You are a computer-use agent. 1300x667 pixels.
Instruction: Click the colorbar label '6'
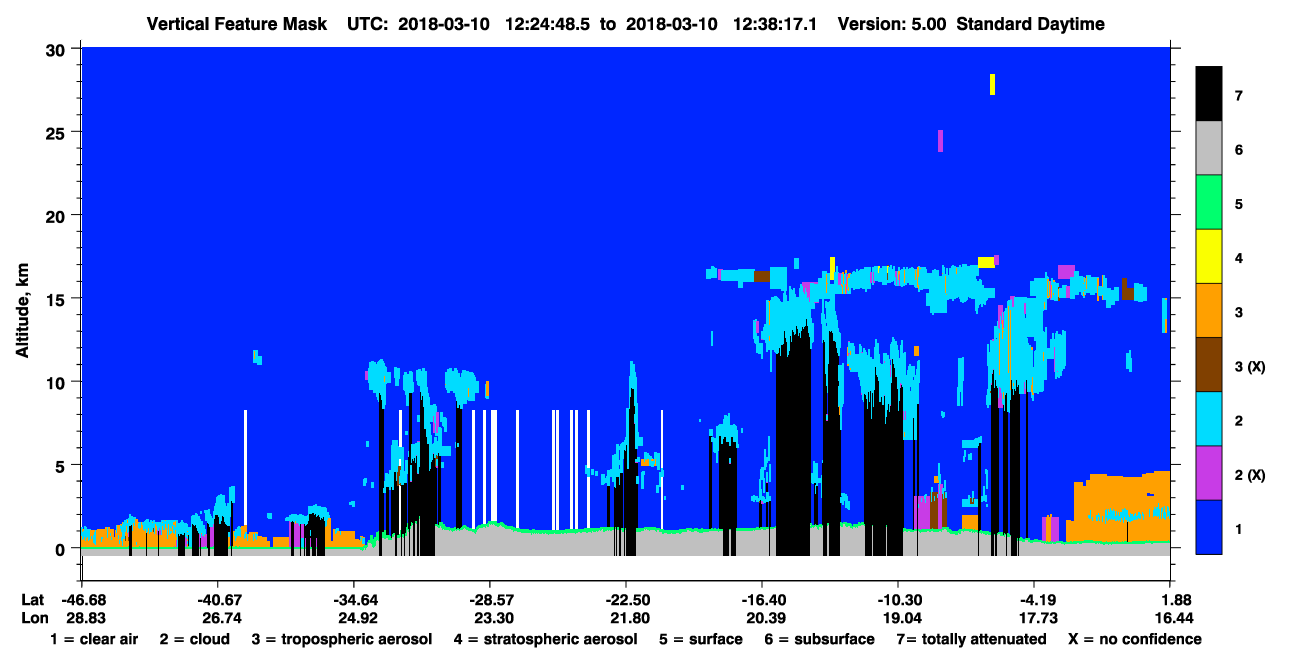[x=1239, y=150]
